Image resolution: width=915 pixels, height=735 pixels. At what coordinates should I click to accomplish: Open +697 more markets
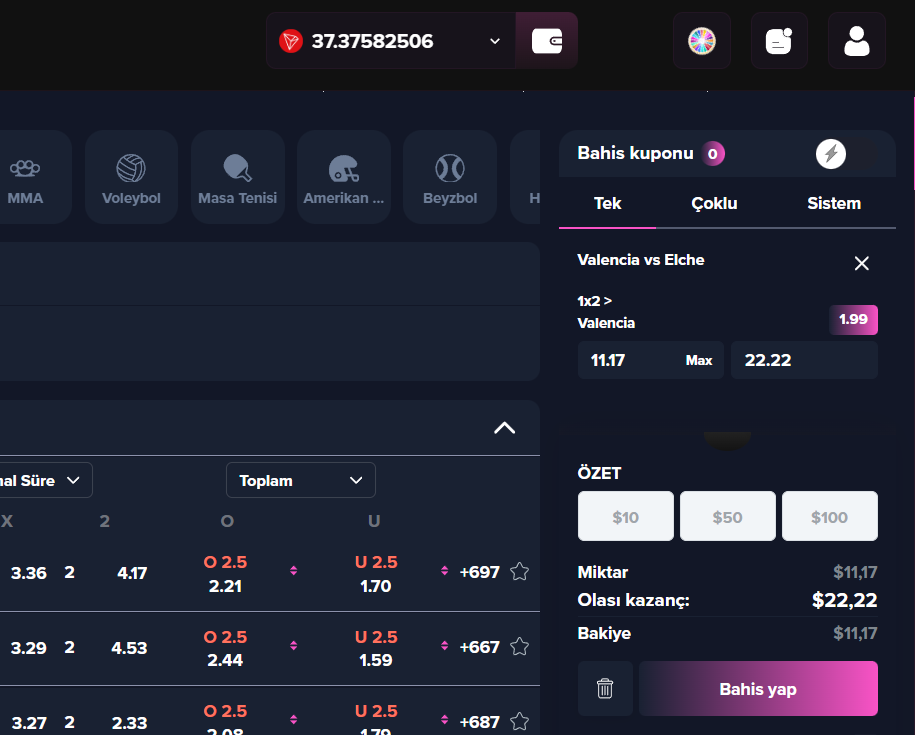(480, 572)
